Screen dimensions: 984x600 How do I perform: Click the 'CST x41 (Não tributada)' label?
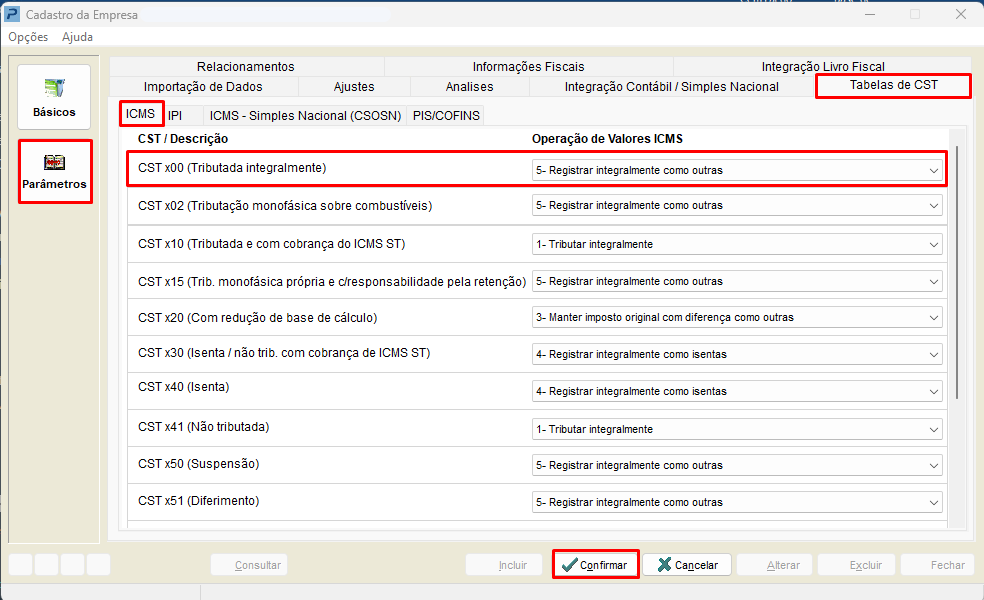tap(203, 427)
